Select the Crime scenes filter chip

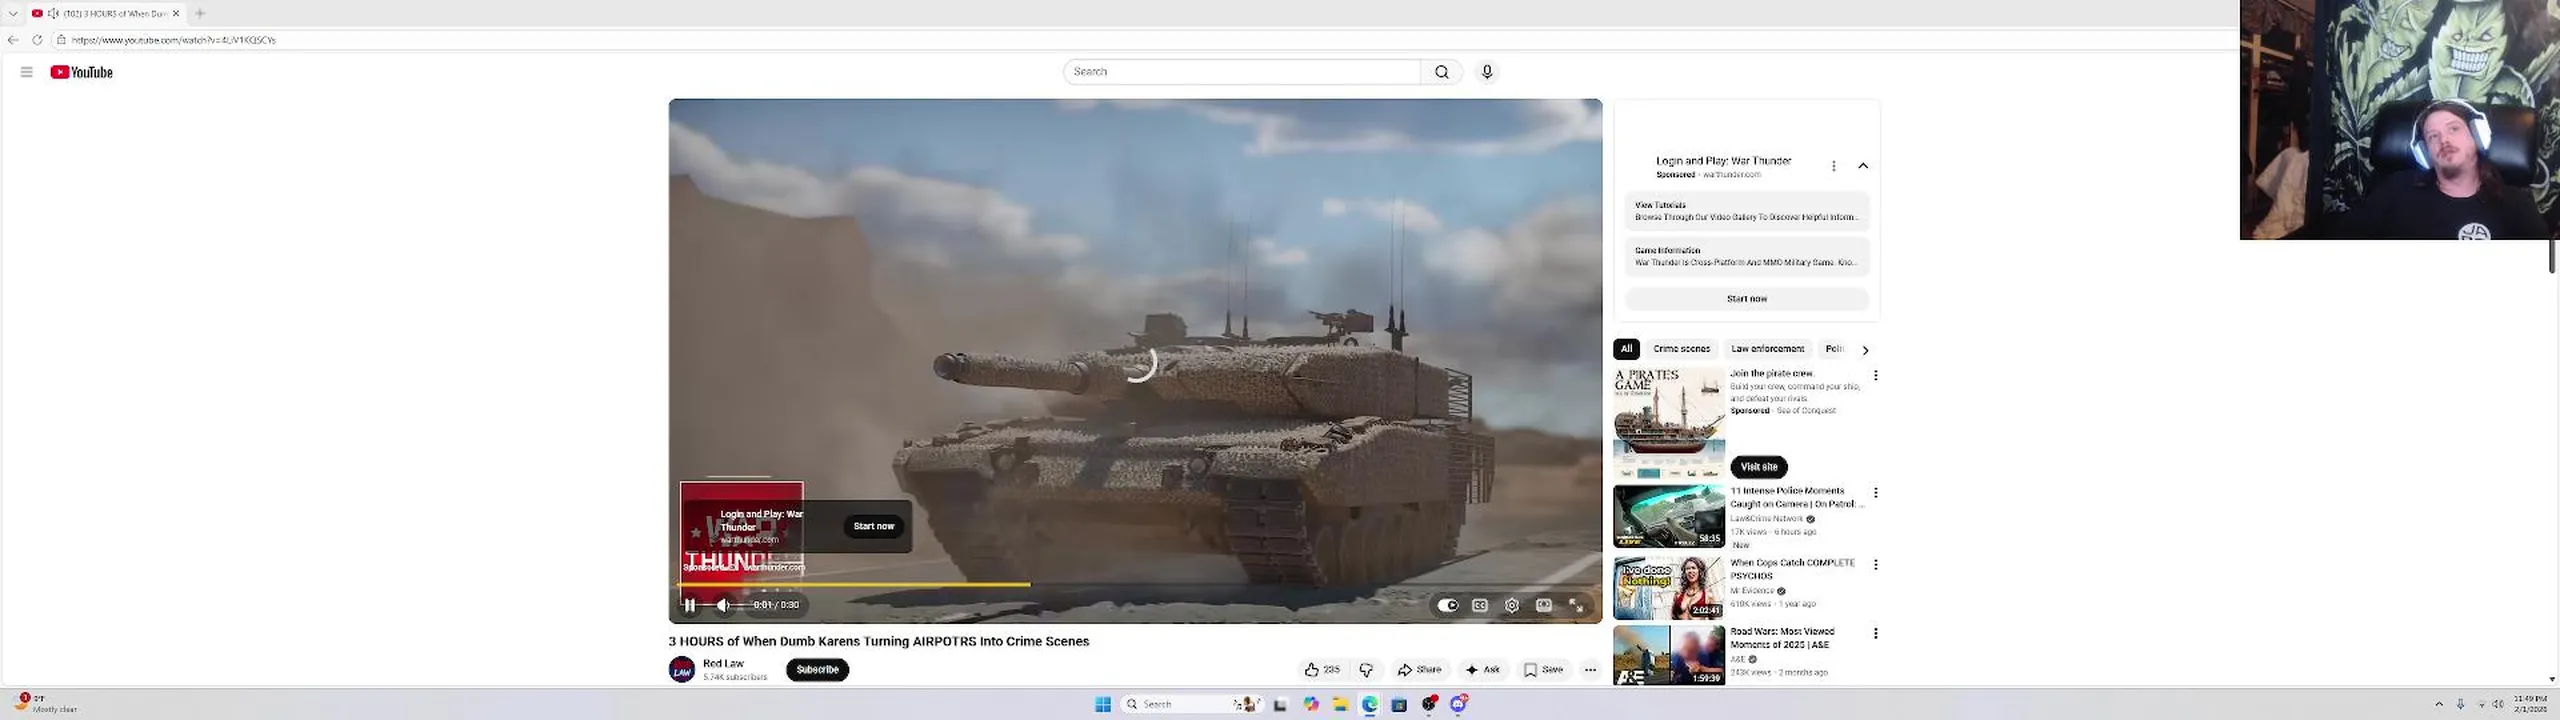pyautogui.click(x=1681, y=349)
